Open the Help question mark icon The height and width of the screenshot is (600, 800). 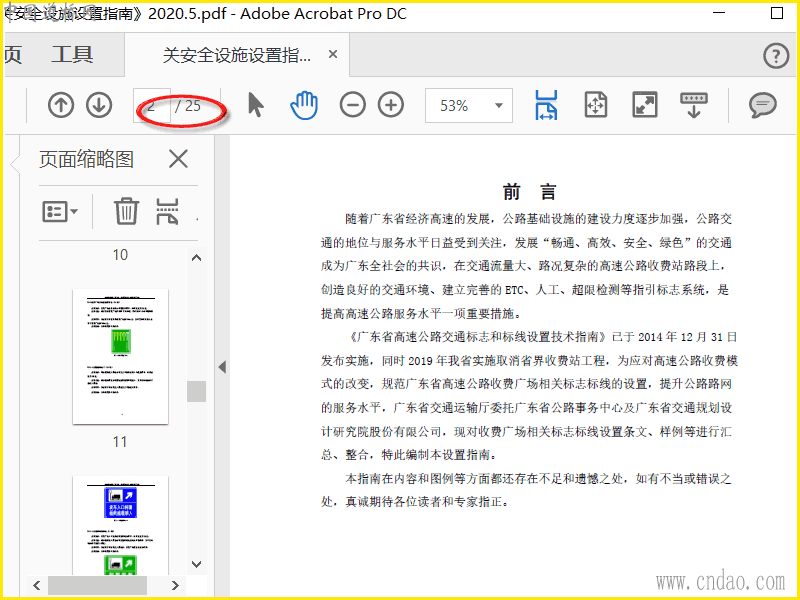776,55
